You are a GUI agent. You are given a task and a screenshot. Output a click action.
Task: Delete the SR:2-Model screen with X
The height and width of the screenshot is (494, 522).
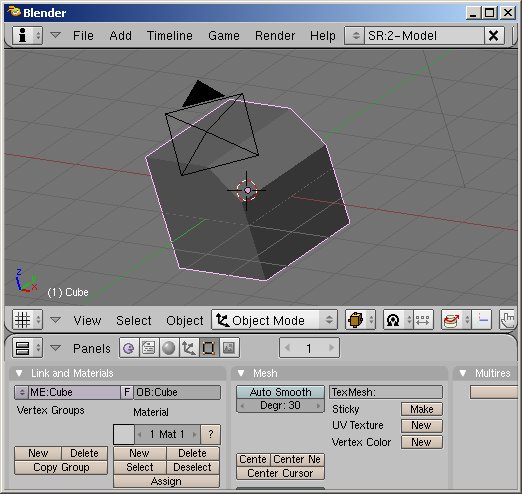[x=493, y=35]
